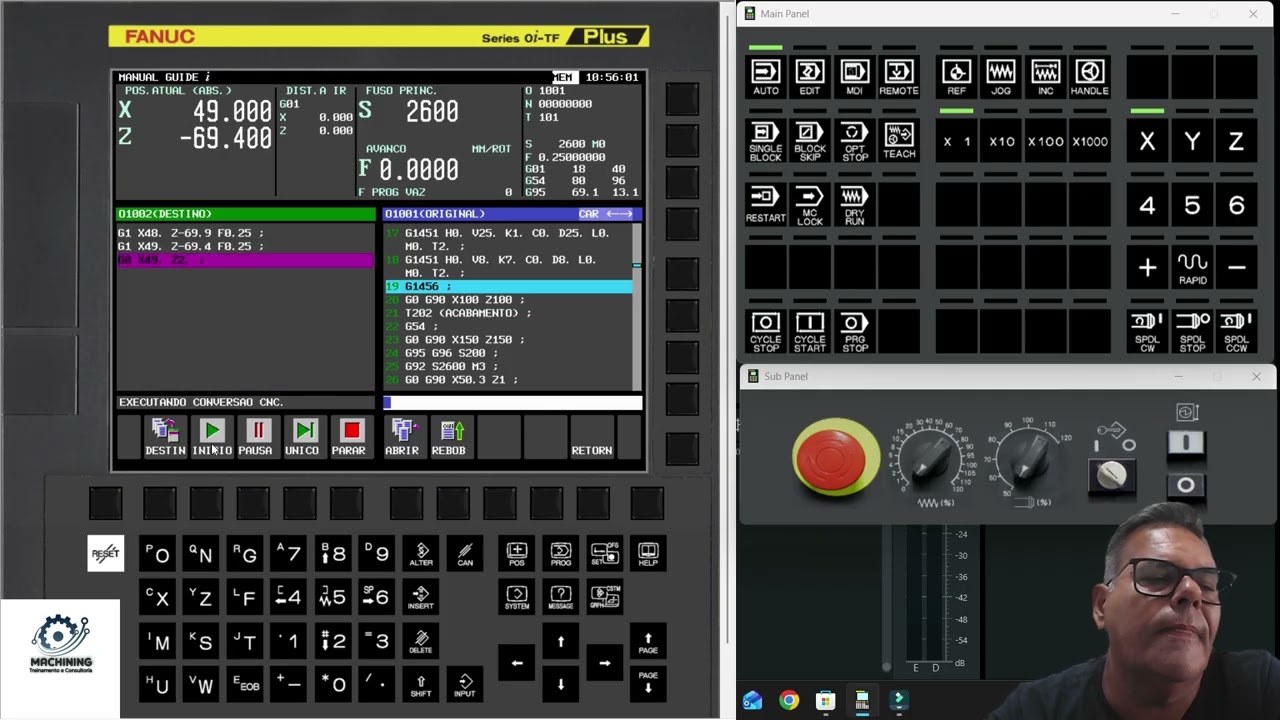Click the RAPID traverse button
This screenshot has width=1280, height=720.
click(x=1192, y=268)
